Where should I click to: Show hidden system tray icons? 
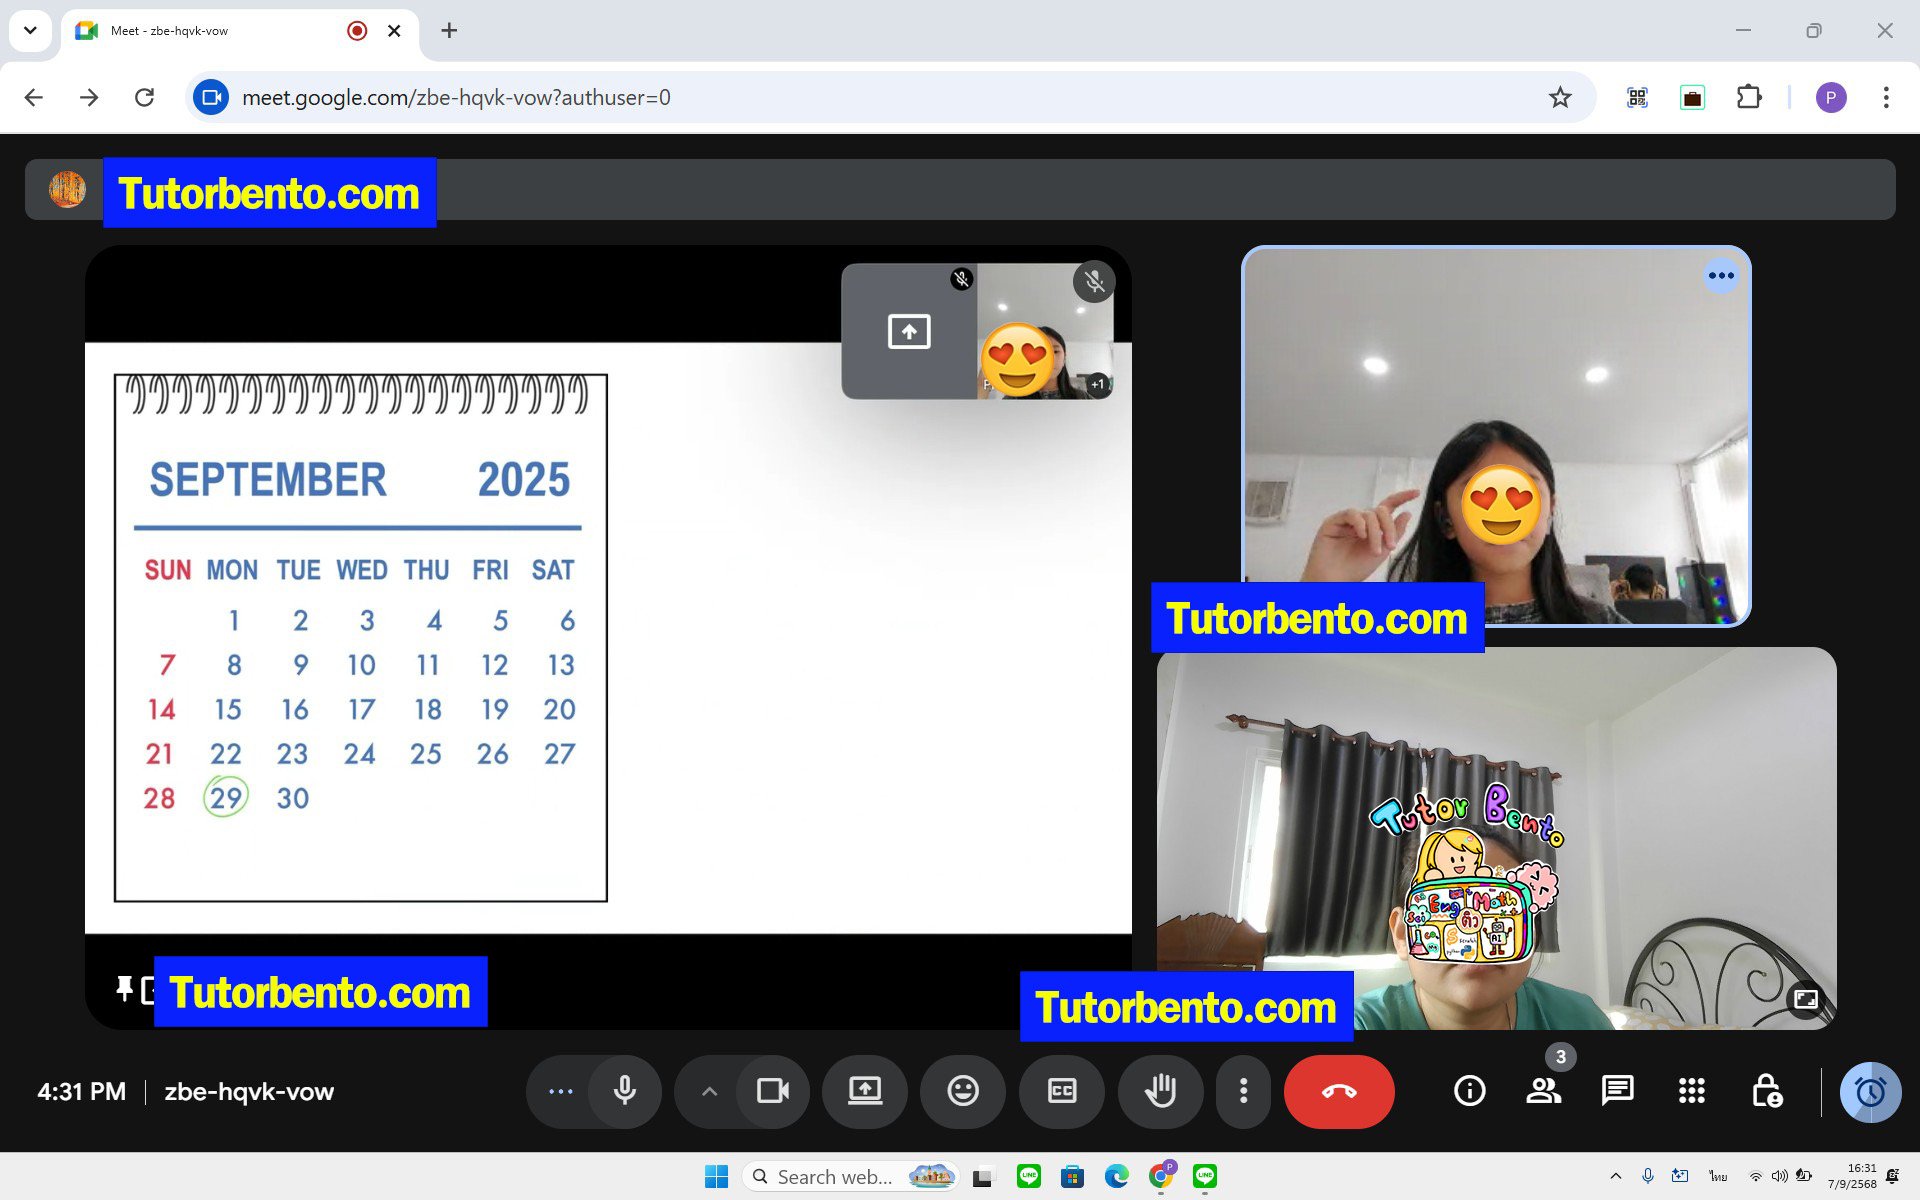[x=1615, y=1177]
